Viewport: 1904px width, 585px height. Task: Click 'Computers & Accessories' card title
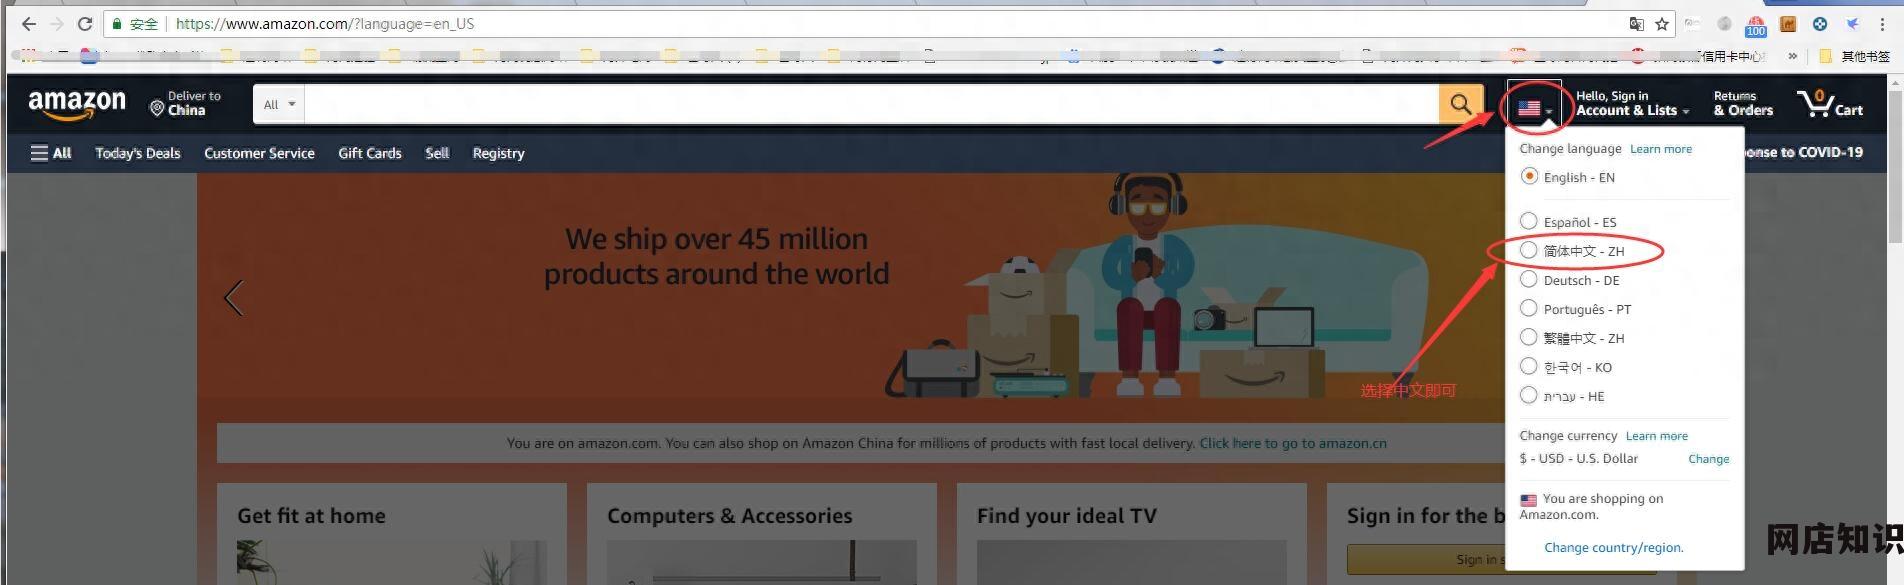coord(730,516)
